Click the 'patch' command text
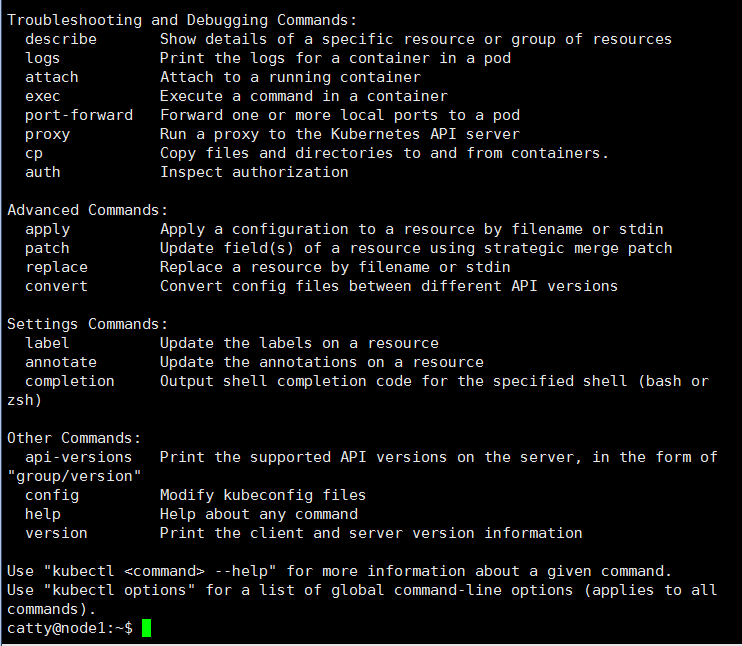742x646 pixels. coord(47,248)
